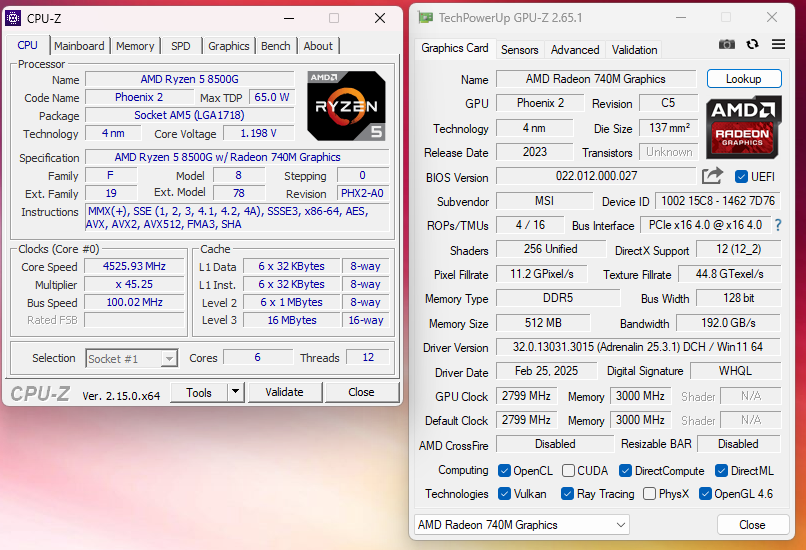Click the AMD Radeon Graphics logo
This screenshot has width=806, height=550.
pyautogui.click(x=743, y=127)
